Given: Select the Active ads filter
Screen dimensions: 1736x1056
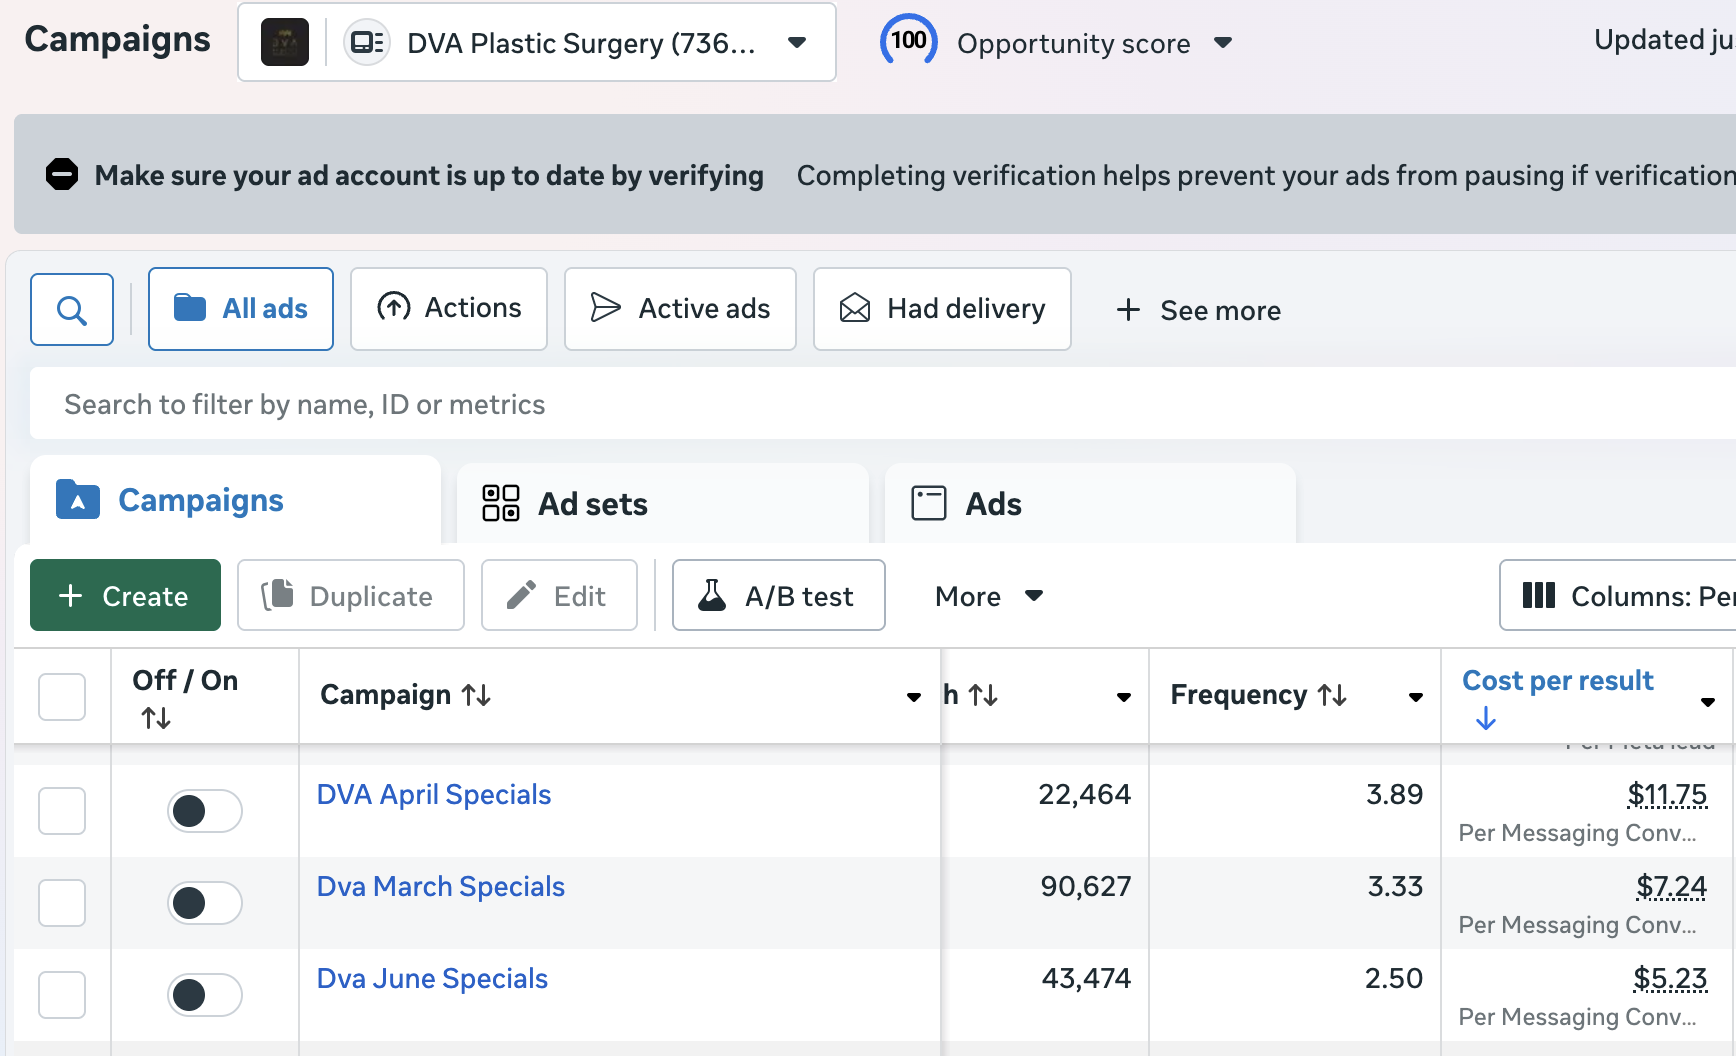Looking at the screenshot, I should point(680,309).
